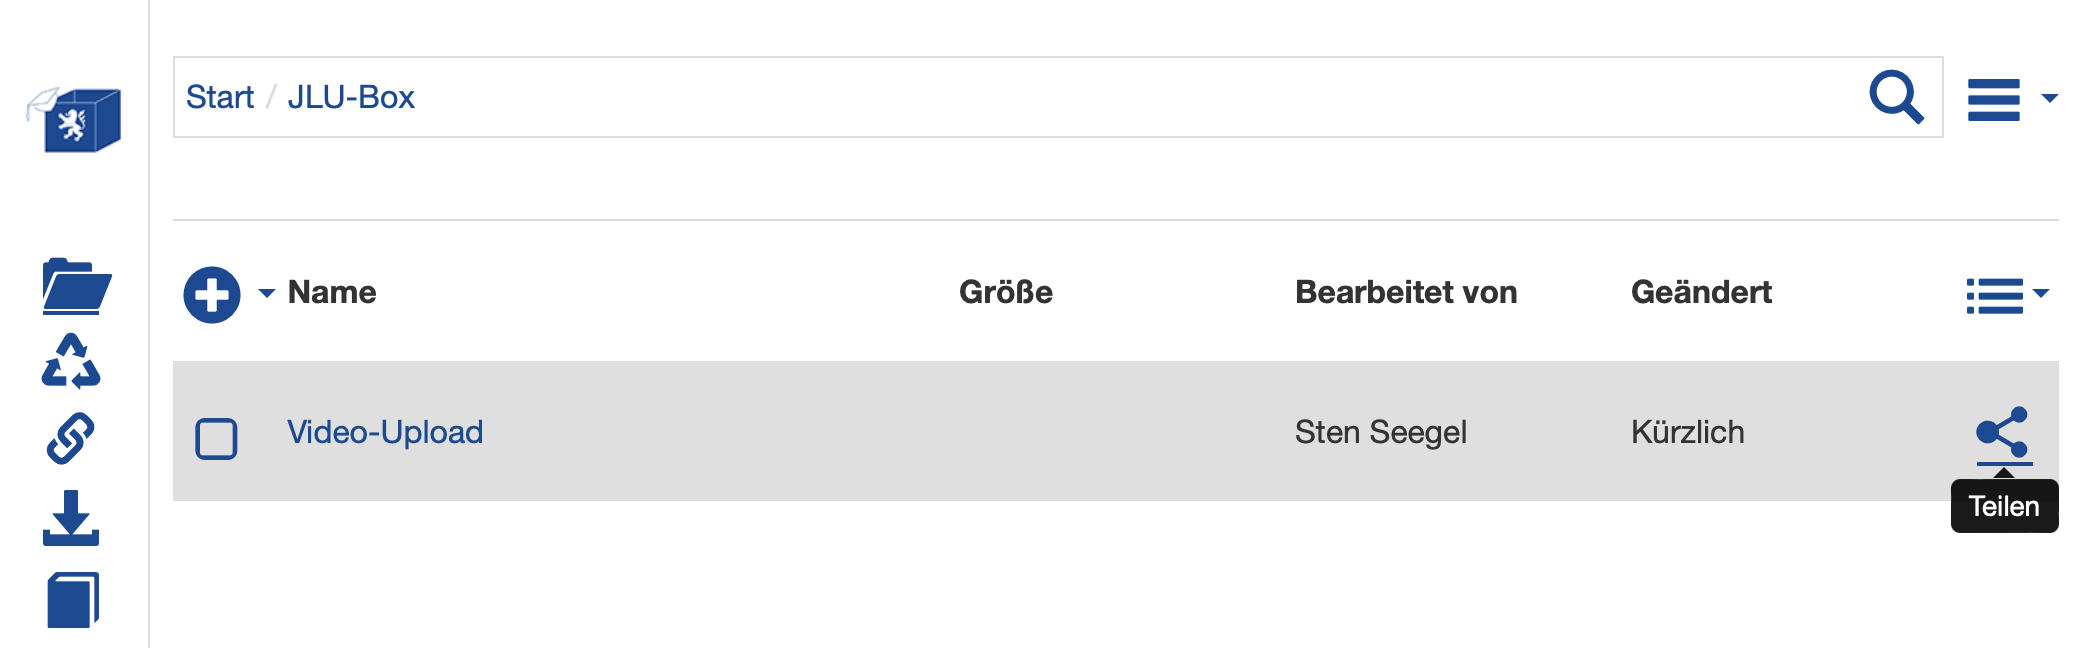Click the Bearbeitet von column header
Image resolution: width=2074 pixels, height=648 pixels.
(1405, 292)
